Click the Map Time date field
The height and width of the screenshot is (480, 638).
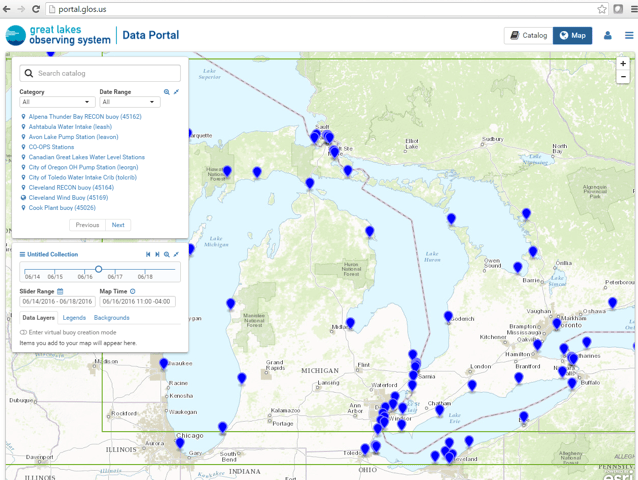138,301
